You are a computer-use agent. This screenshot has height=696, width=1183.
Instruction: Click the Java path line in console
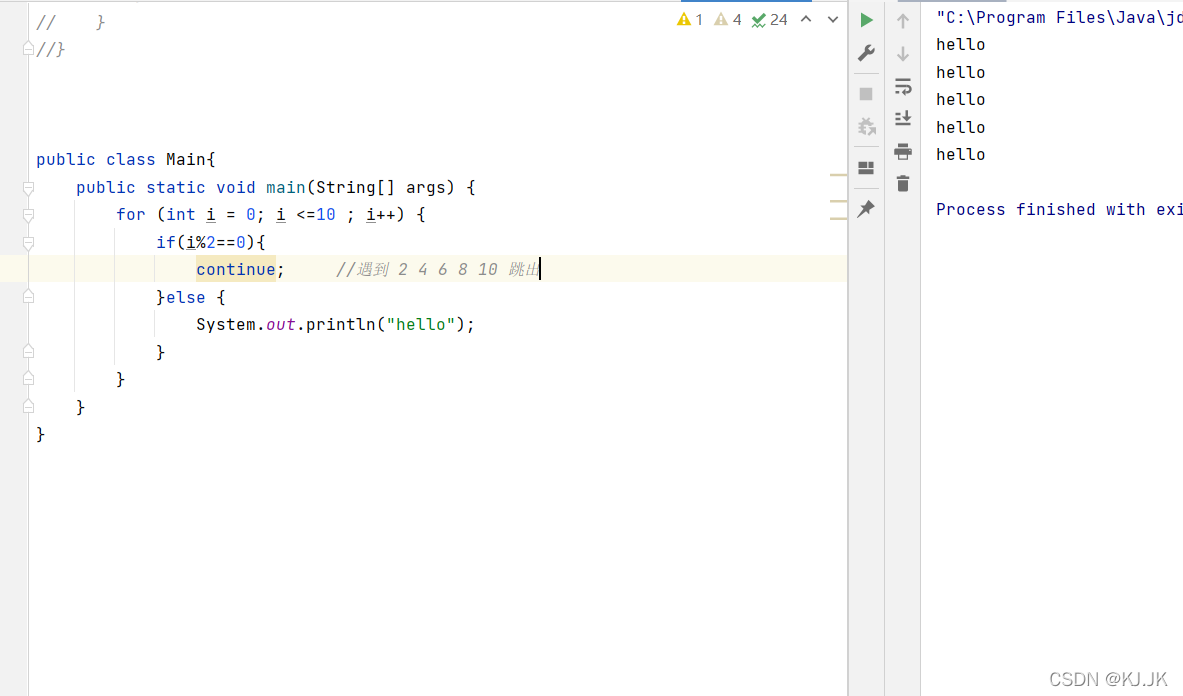point(1059,17)
